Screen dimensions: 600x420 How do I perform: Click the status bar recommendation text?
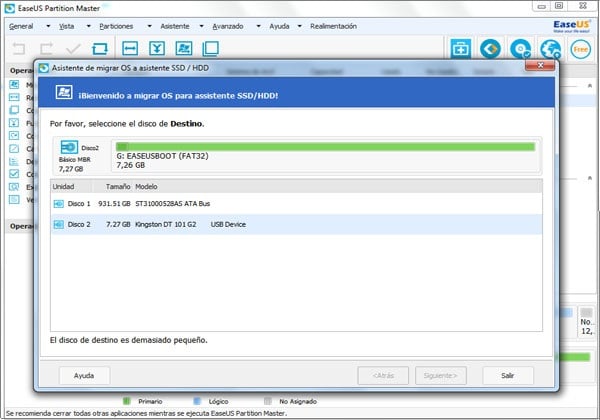click(x=146, y=413)
